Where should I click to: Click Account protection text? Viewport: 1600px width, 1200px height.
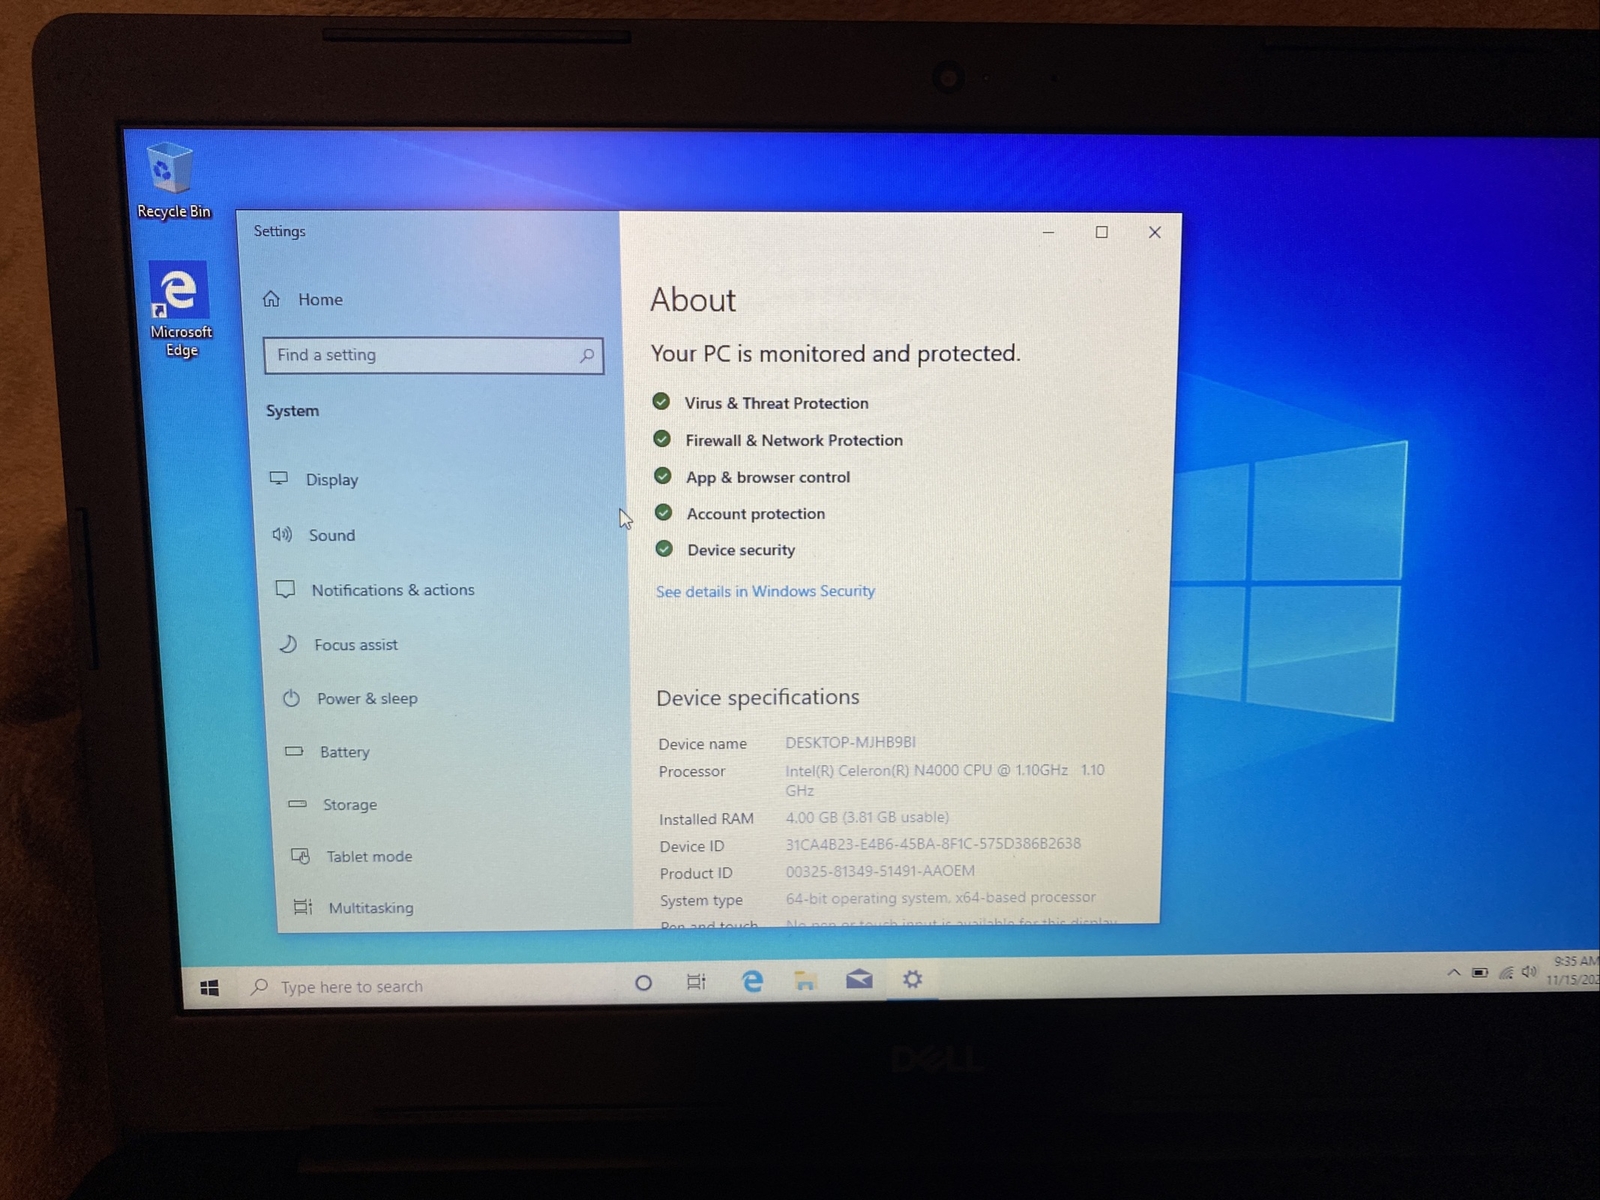tap(756, 514)
